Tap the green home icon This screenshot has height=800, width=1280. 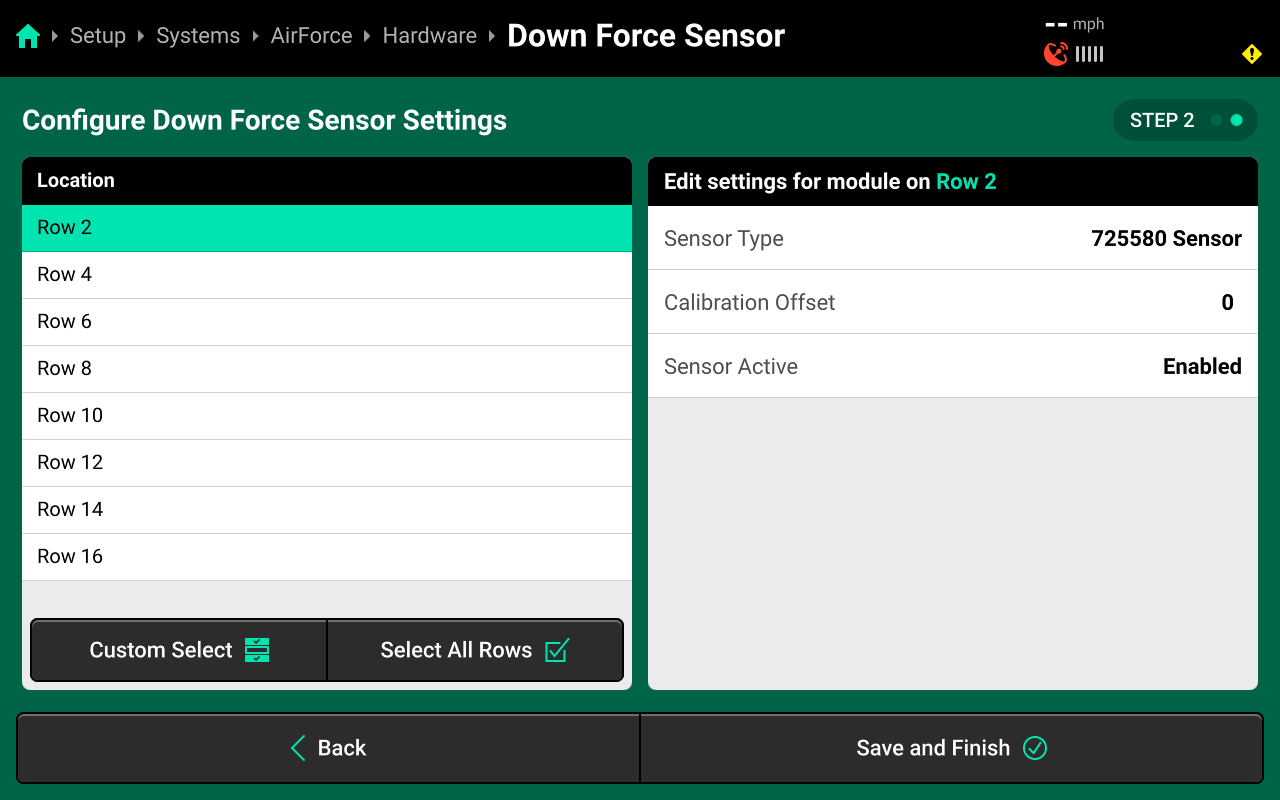27,35
